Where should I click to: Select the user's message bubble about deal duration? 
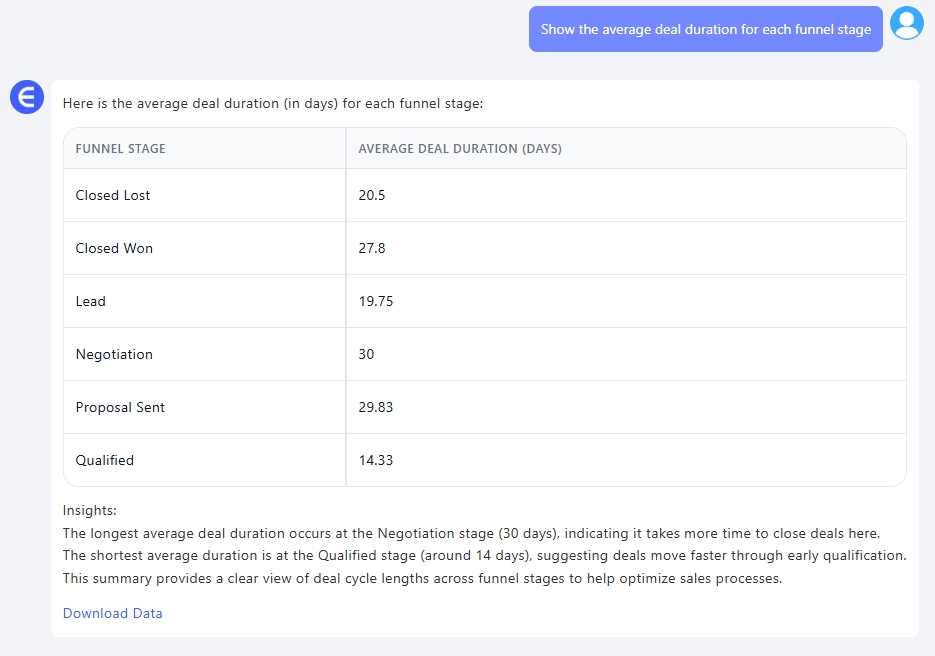[705, 30]
